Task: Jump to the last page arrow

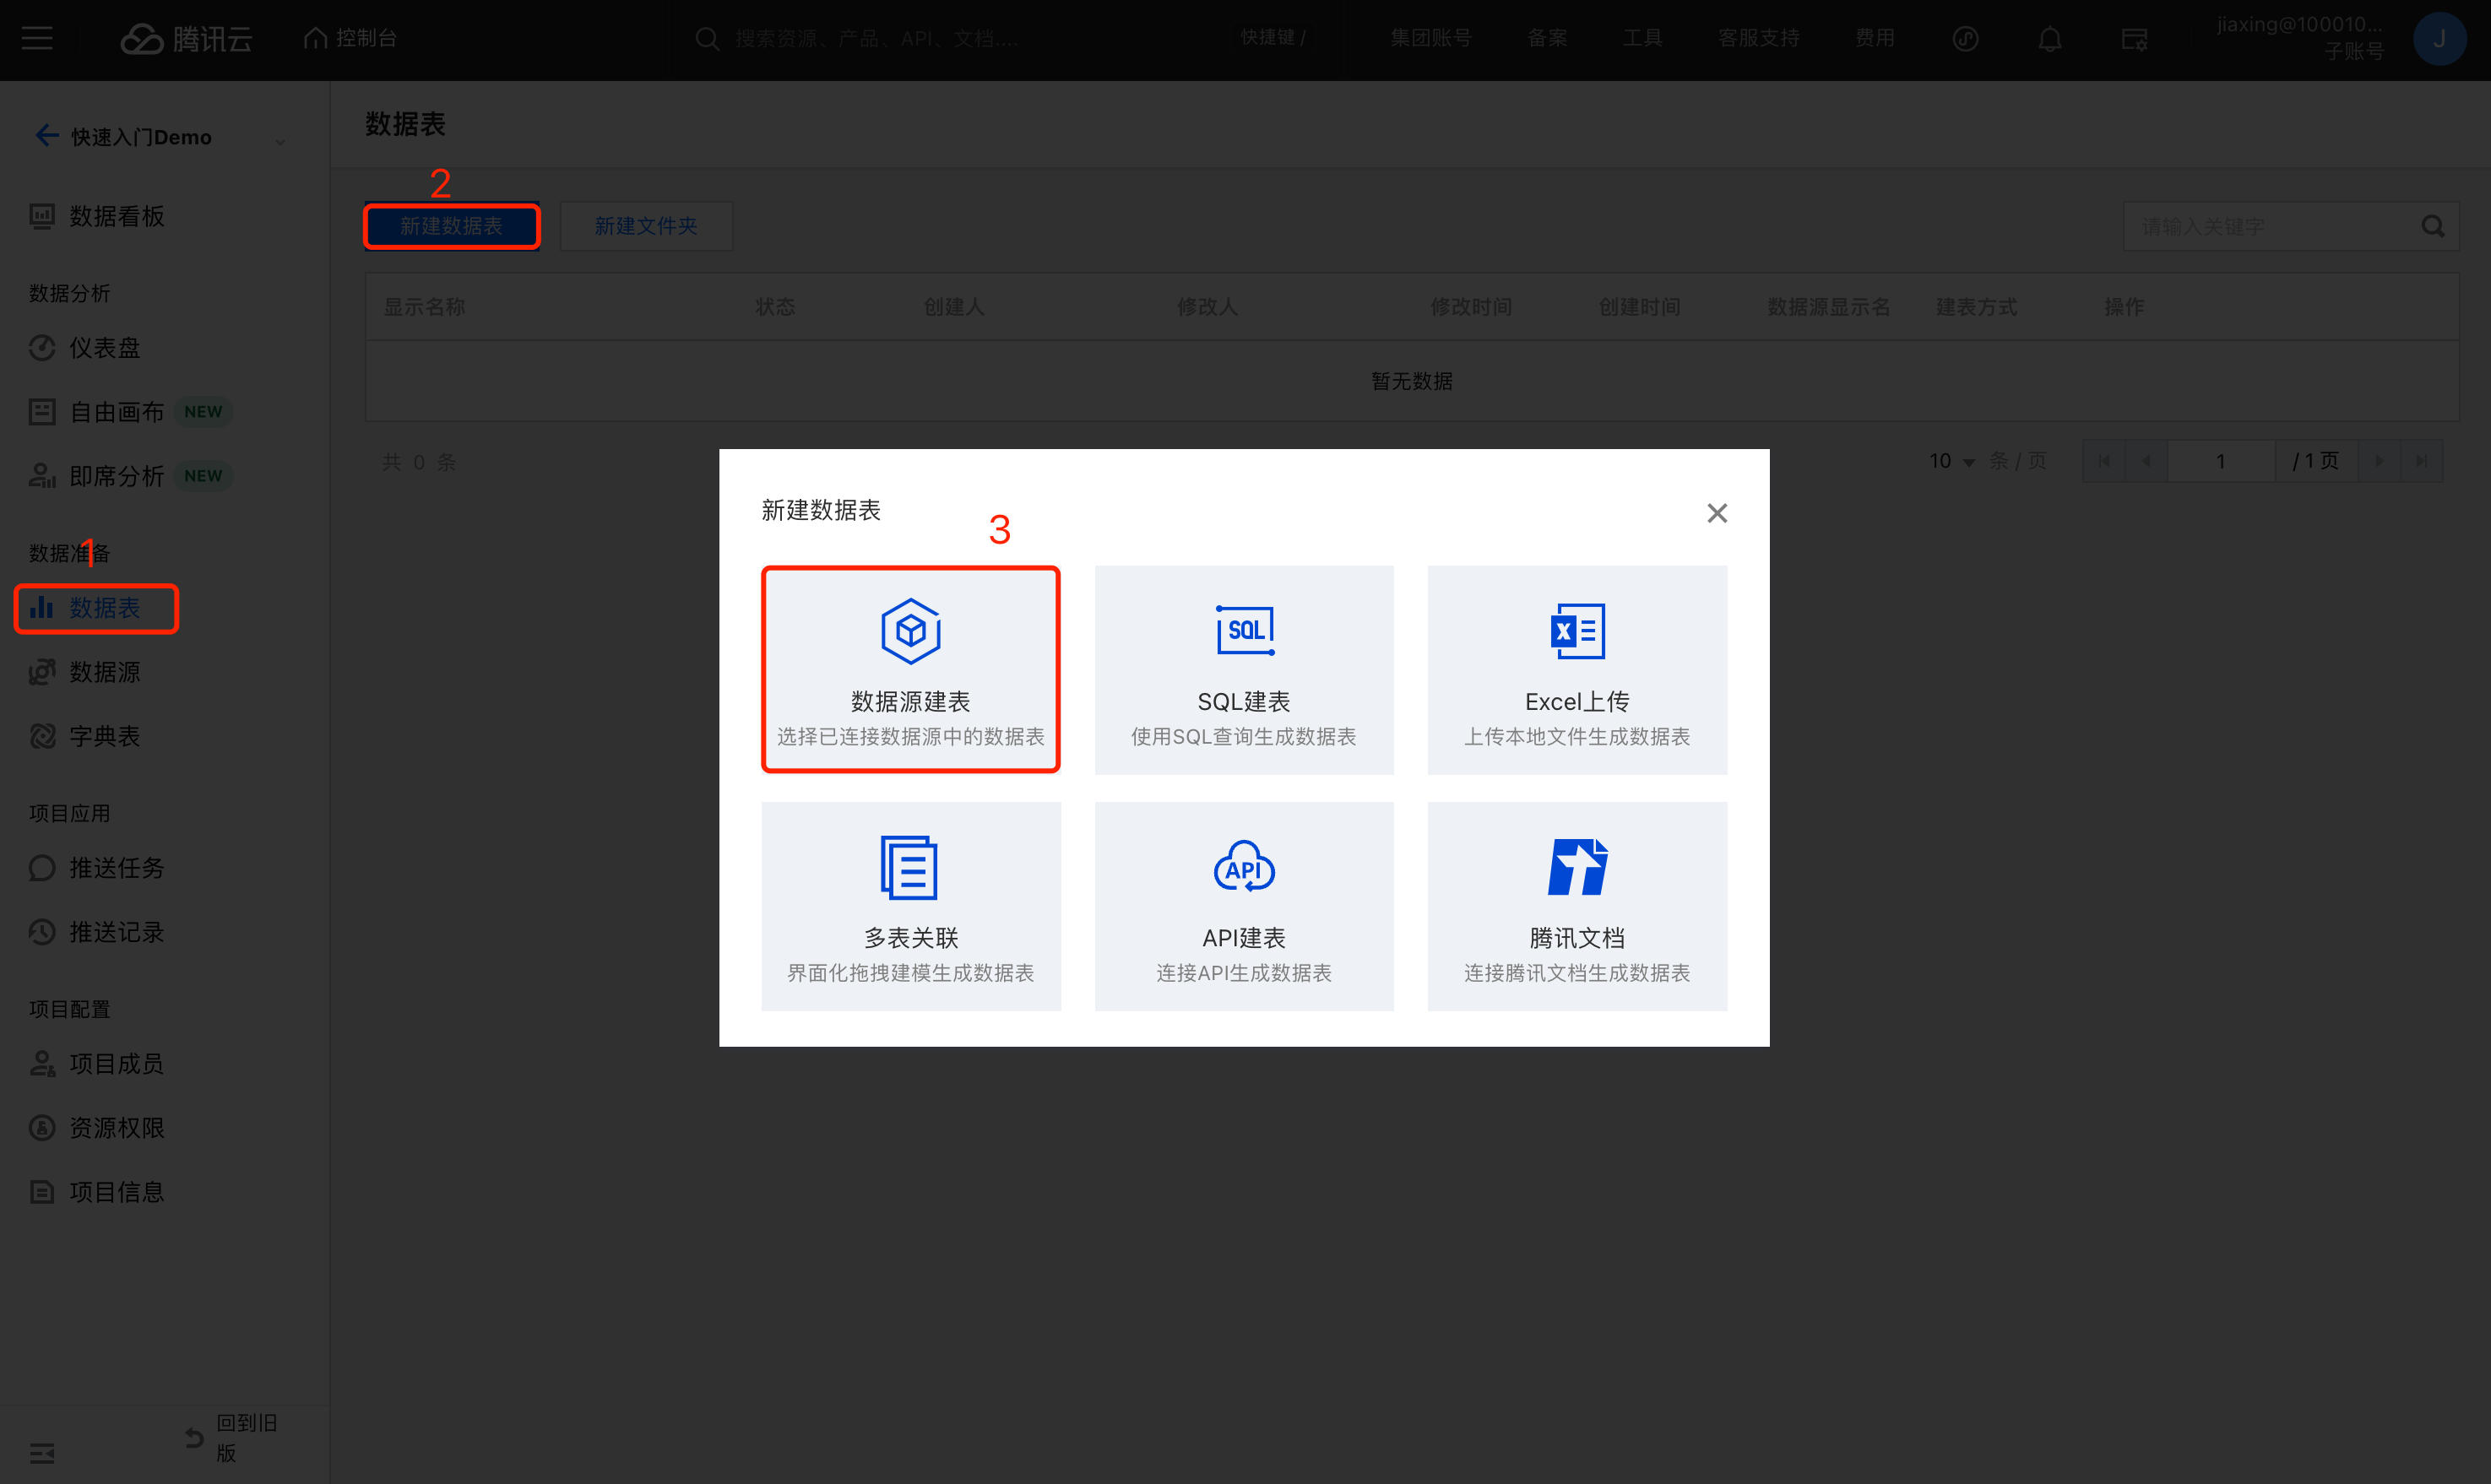Action: tap(2422, 461)
